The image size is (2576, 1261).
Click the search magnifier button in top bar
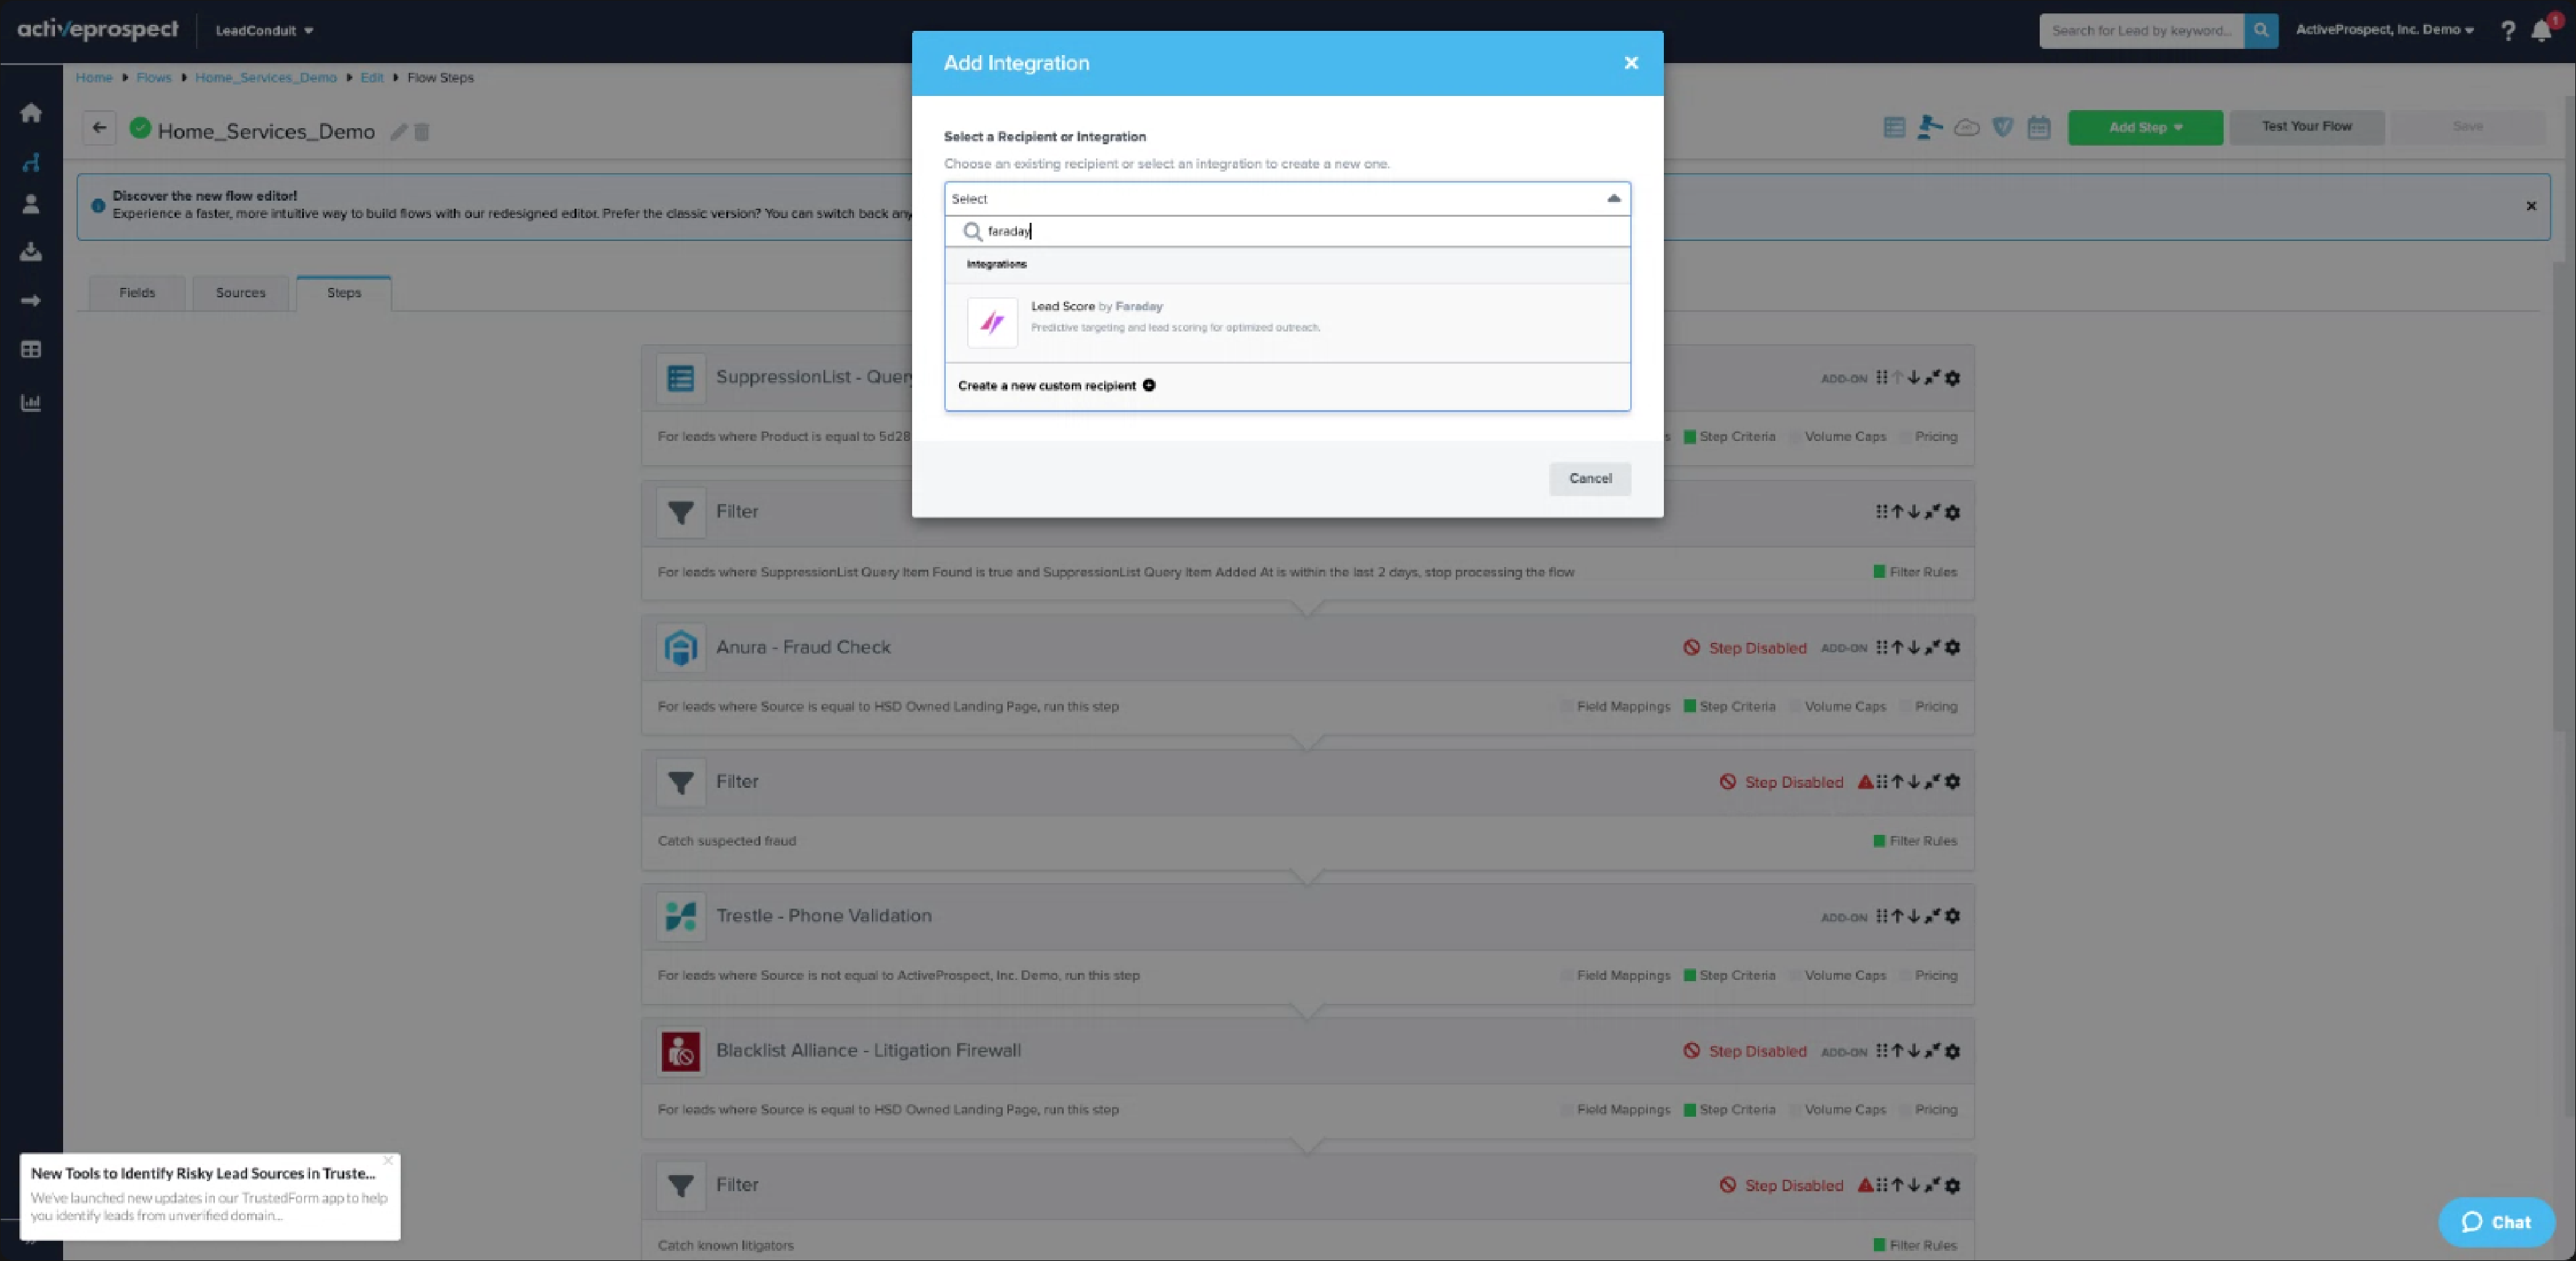click(2261, 31)
